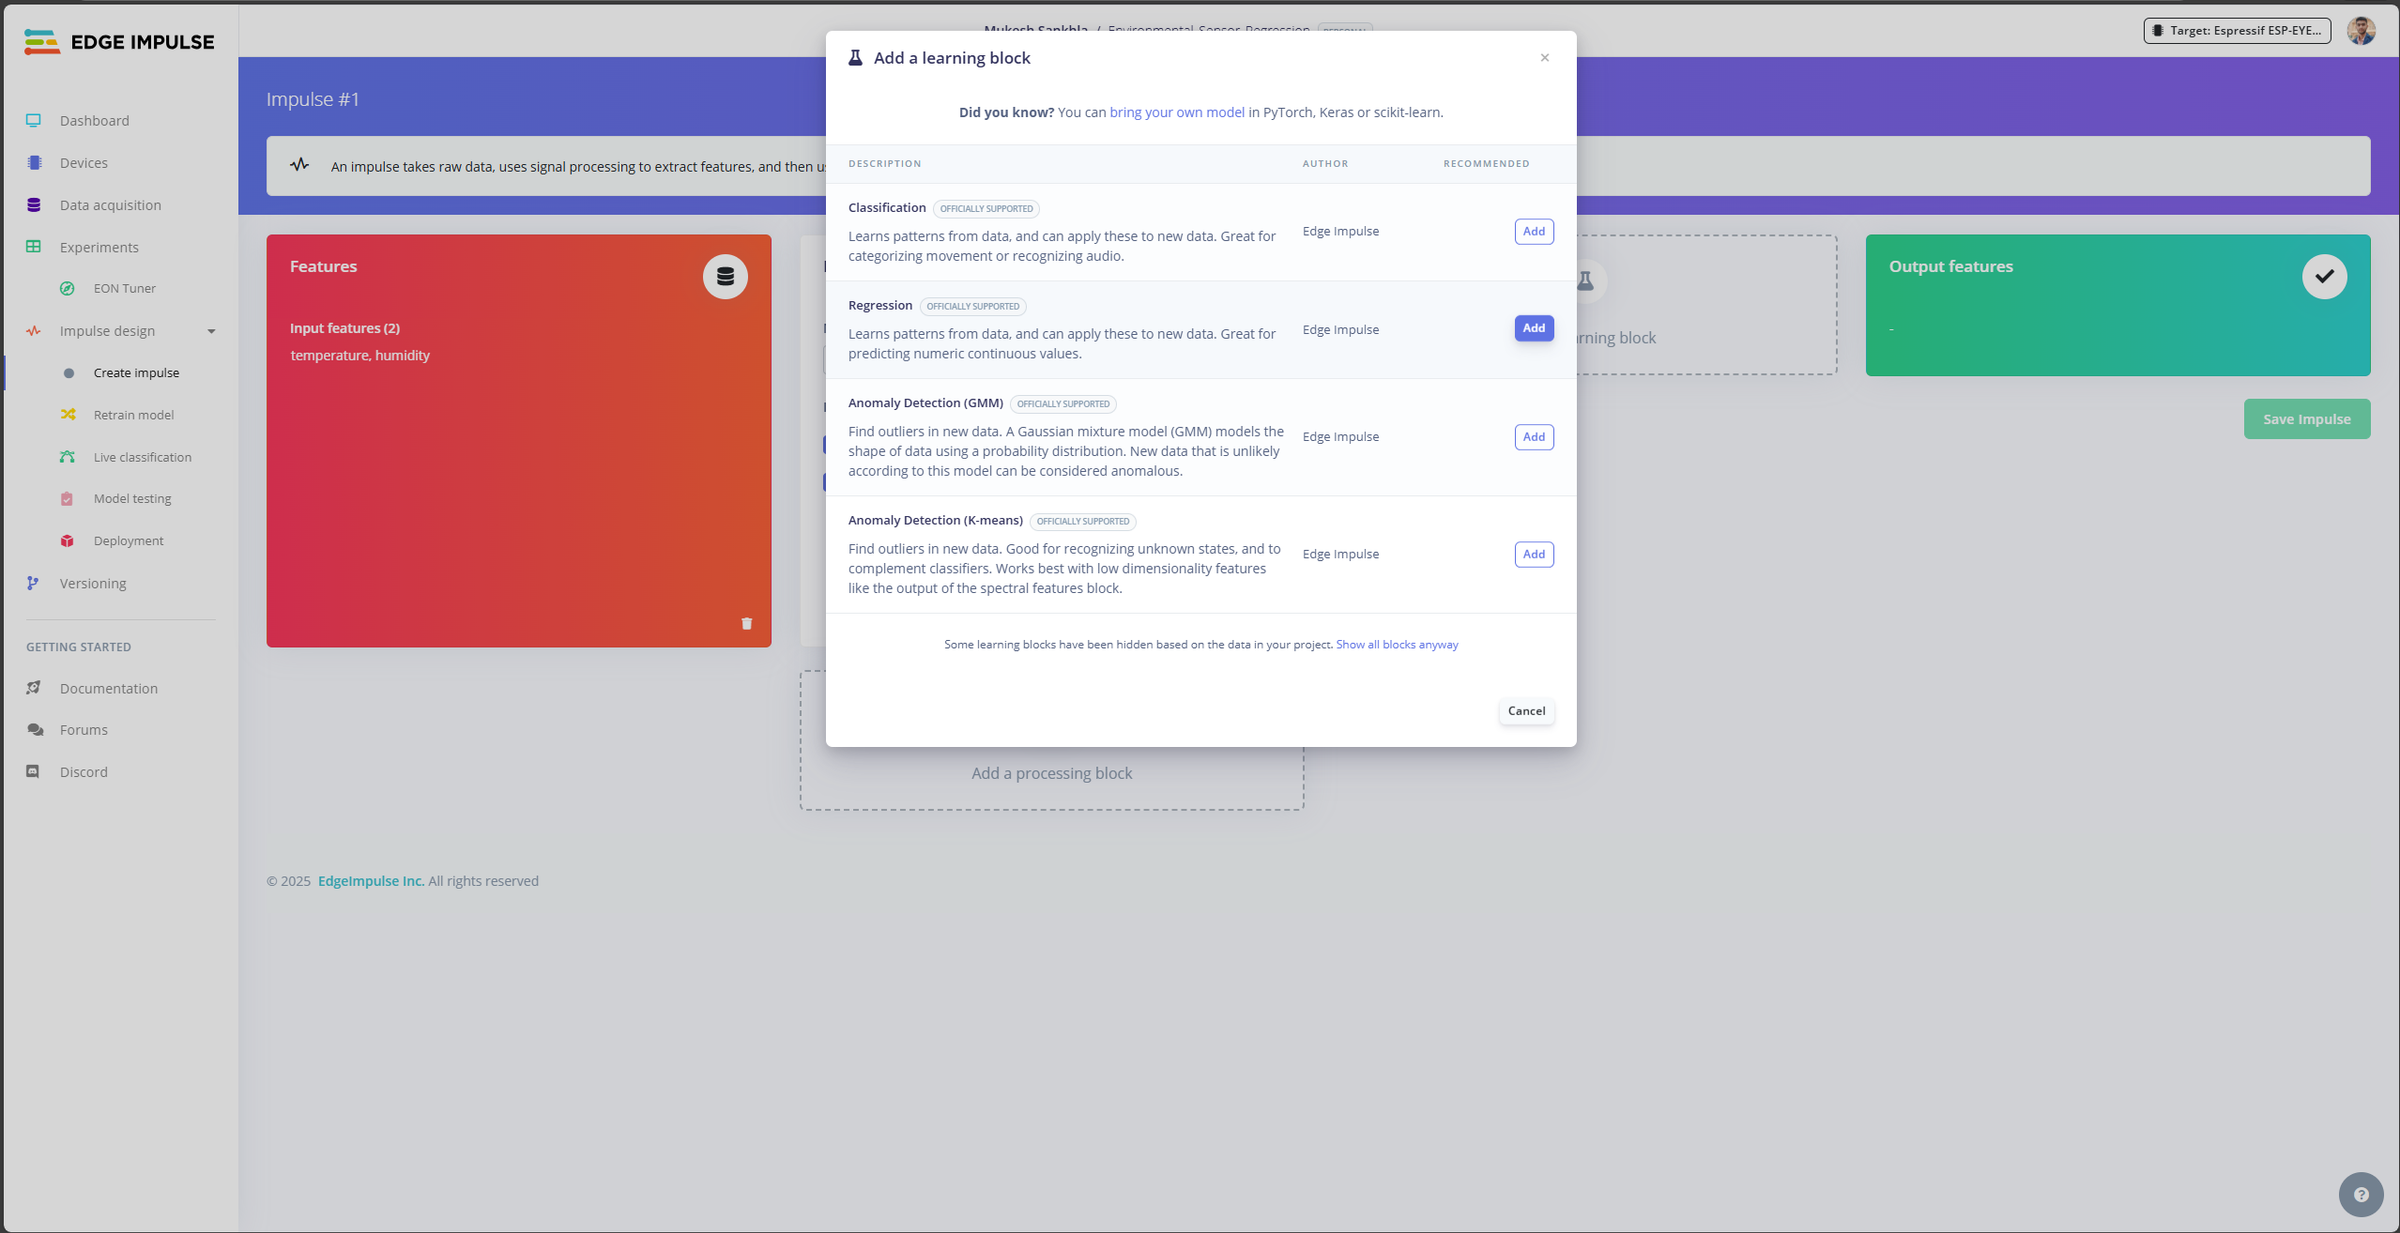This screenshot has height=1233, width=2400.
Task: Click the Live classification icon
Action: click(x=67, y=457)
